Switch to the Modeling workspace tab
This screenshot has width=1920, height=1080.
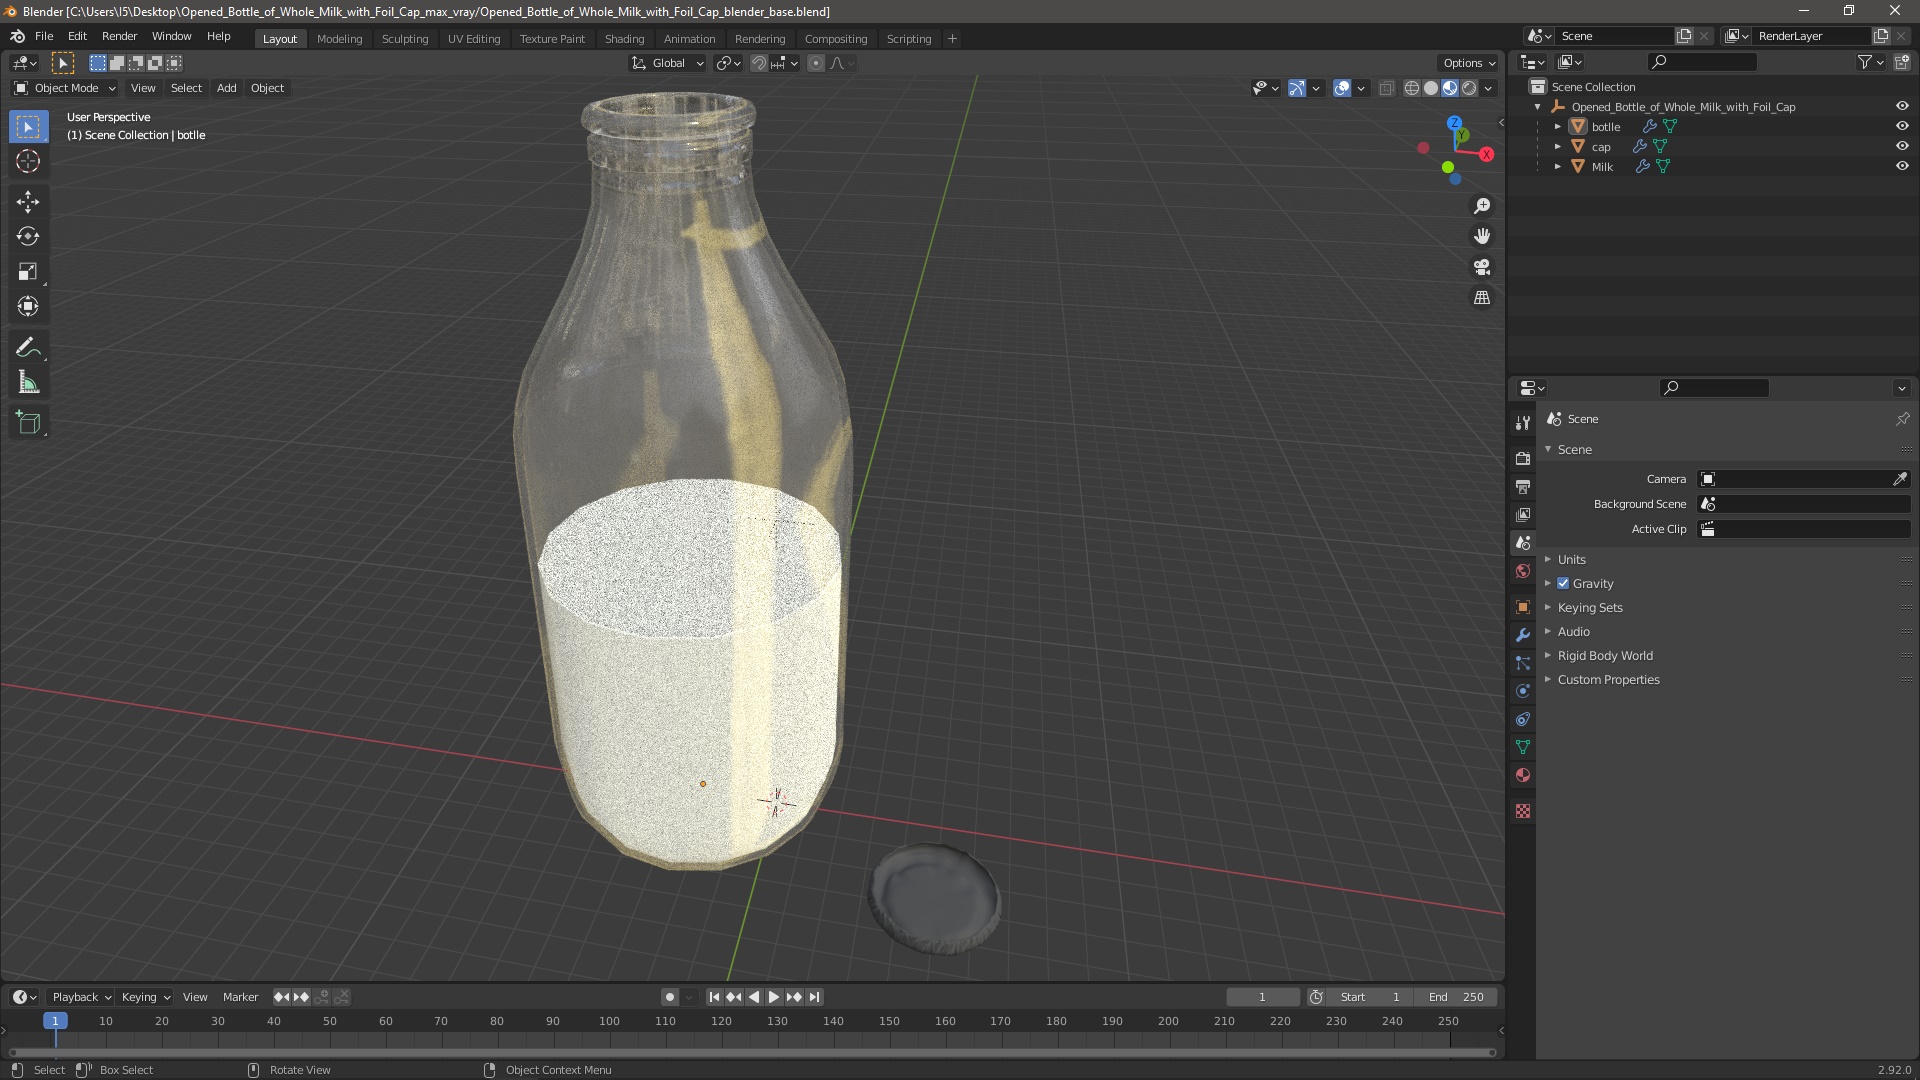[339, 39]
